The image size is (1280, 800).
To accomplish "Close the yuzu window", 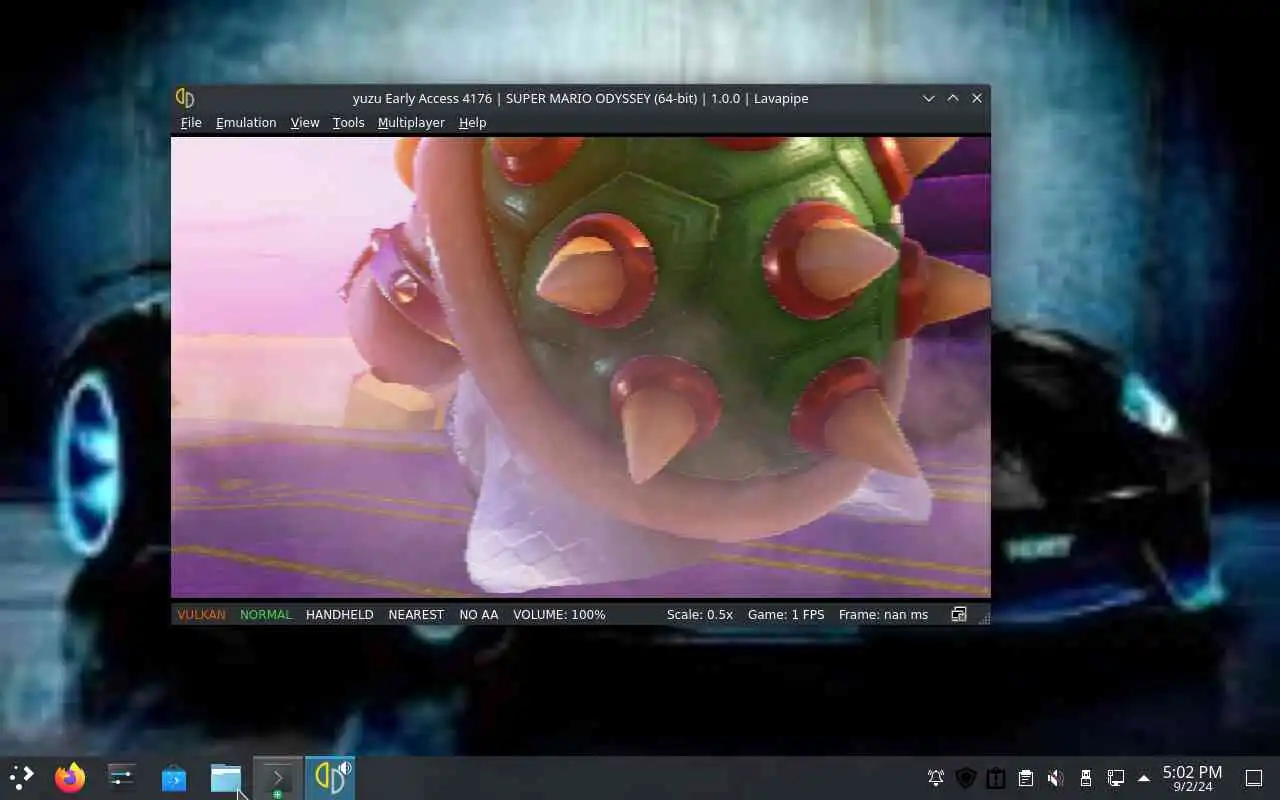I will (x=977, y=98).
